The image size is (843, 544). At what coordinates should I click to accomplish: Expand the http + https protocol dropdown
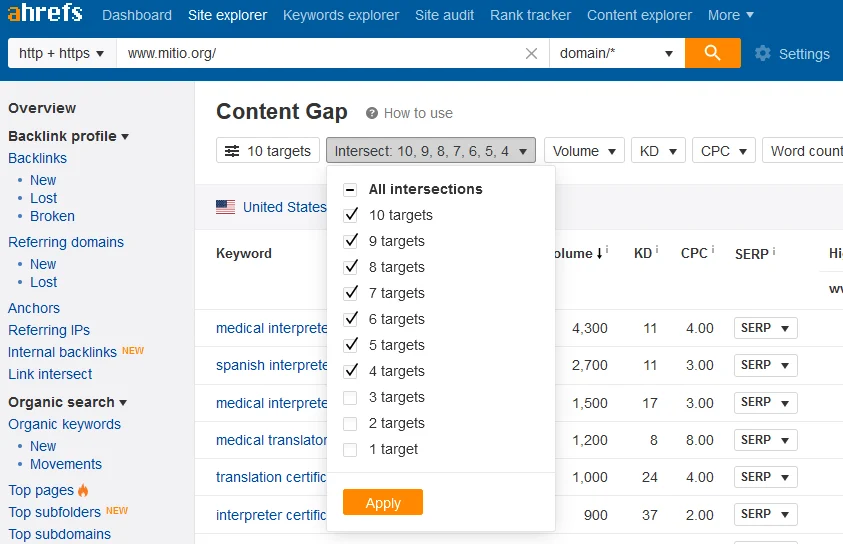point(62,53)
